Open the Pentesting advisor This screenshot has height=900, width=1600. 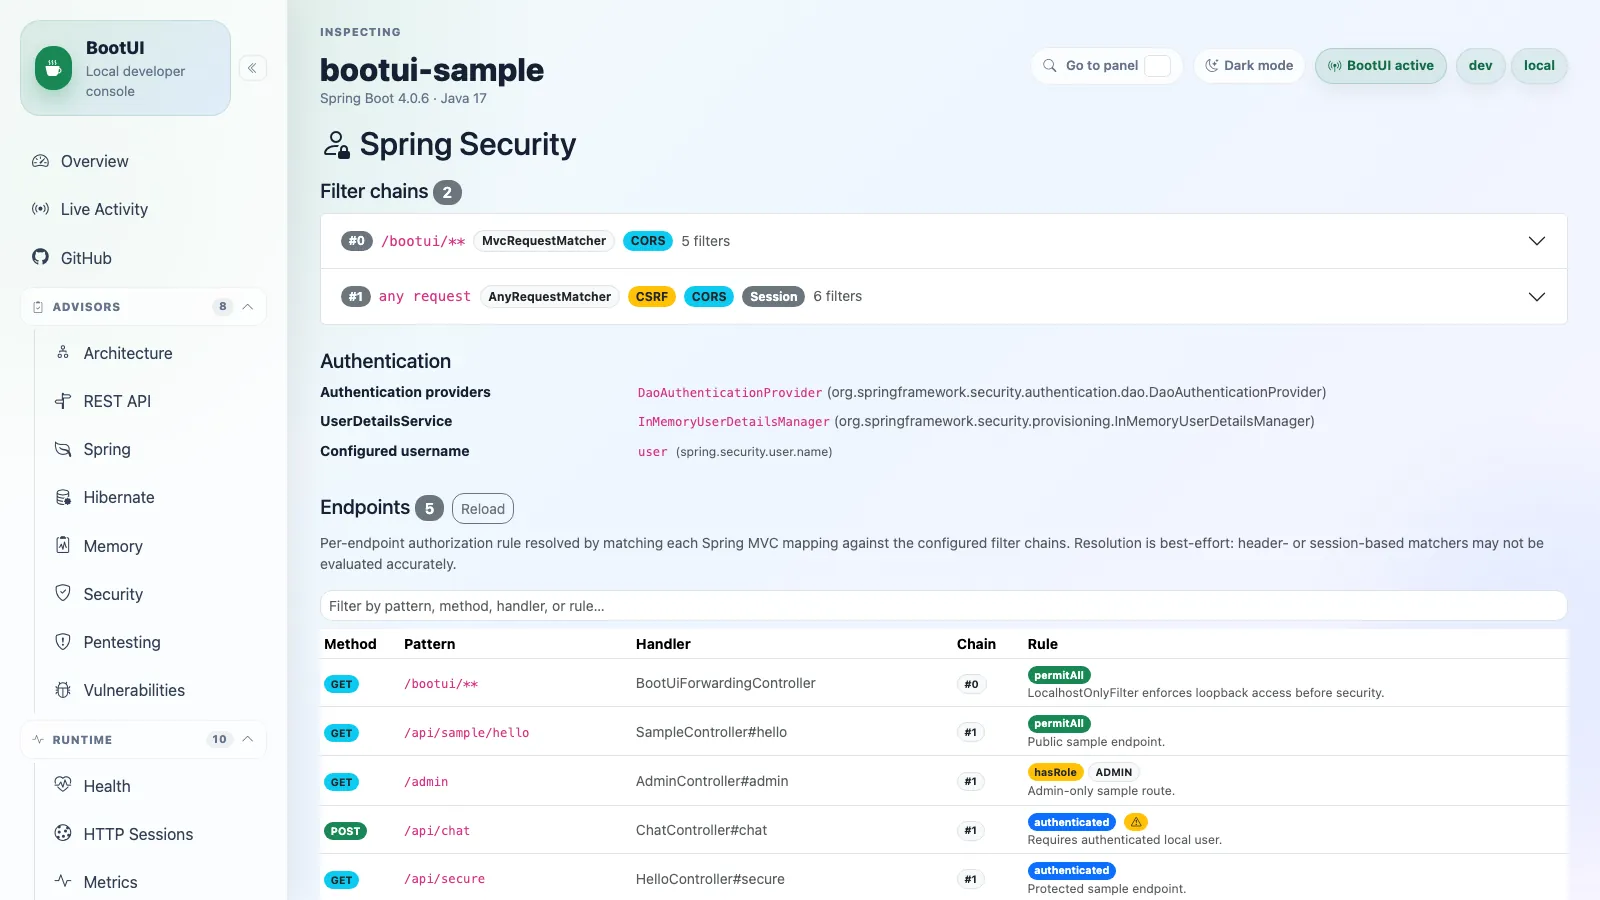pyautogui.click(x=122, y=642)
